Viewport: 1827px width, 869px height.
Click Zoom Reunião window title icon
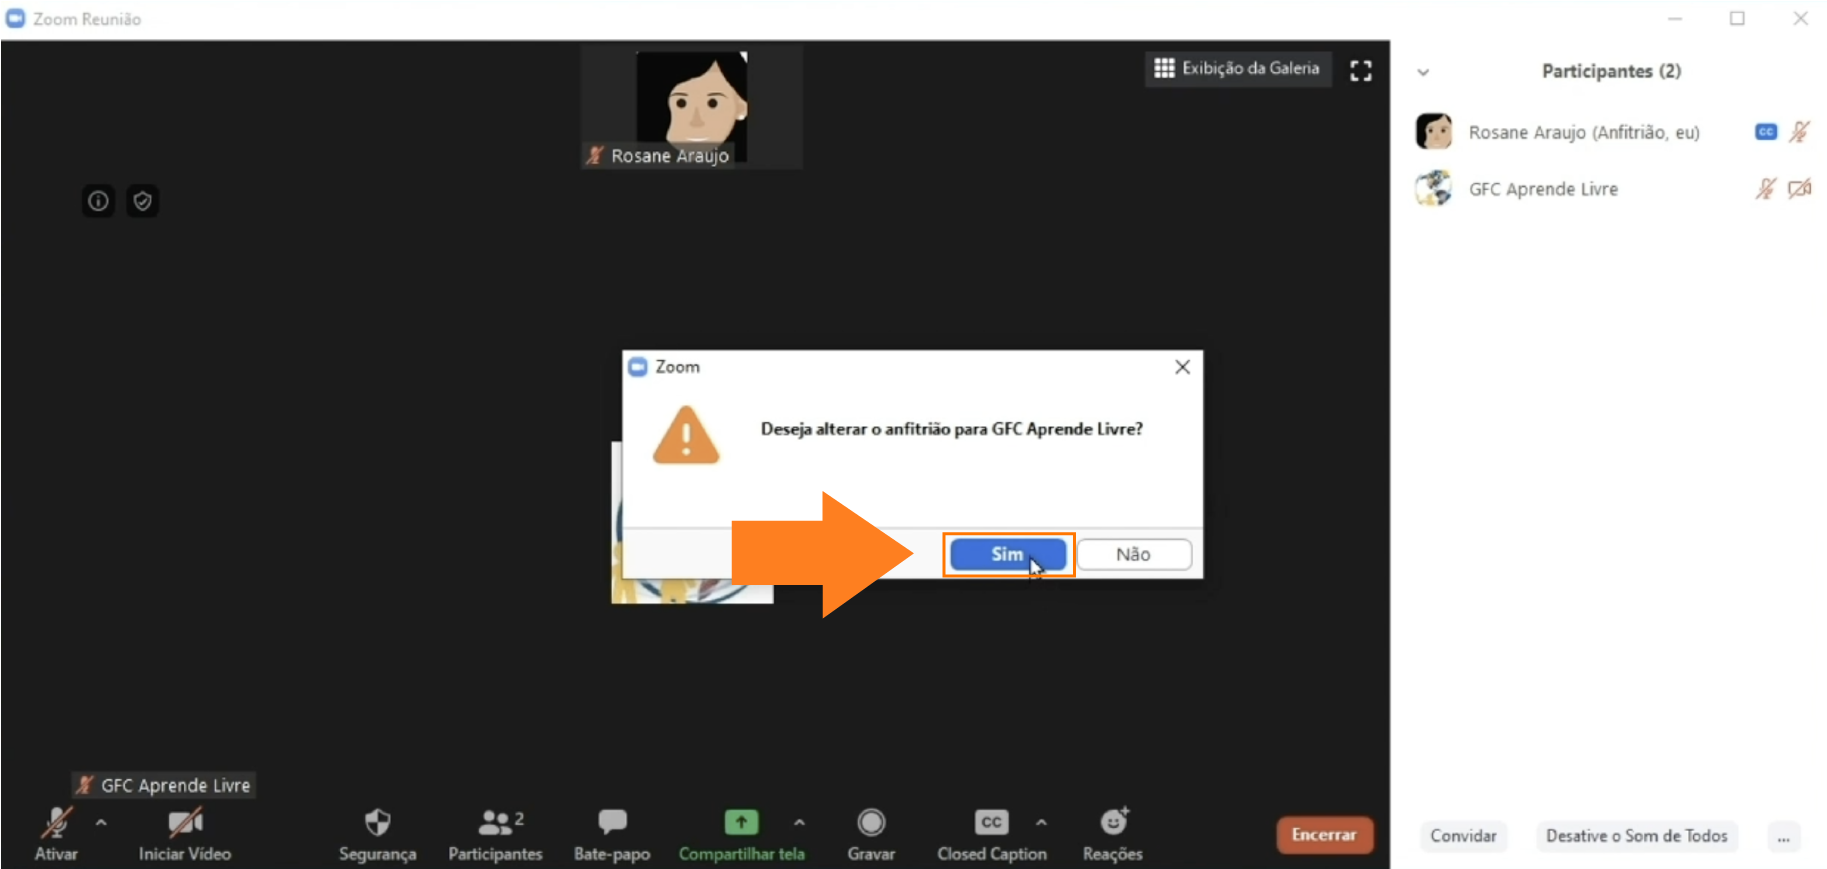click(x=16, y=18)
